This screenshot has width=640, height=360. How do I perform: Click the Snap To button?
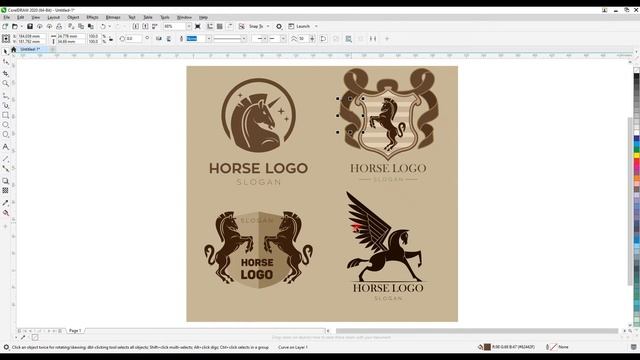click(x=256, y=26)
